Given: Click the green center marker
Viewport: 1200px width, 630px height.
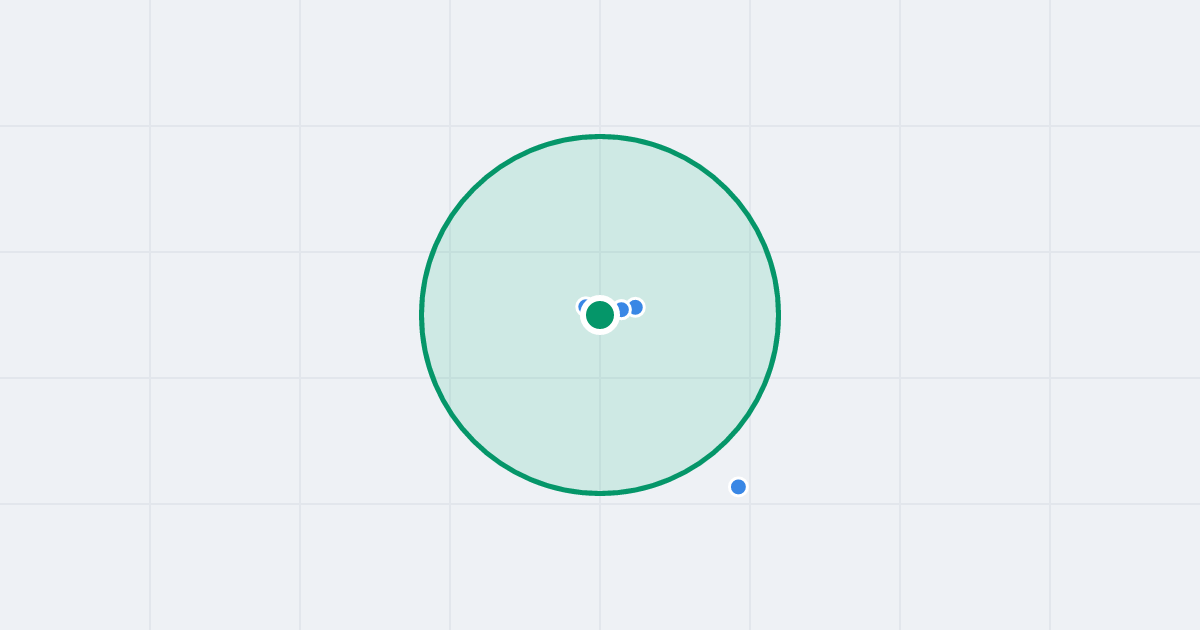Looking at the screenshot, I should [600, 315].
